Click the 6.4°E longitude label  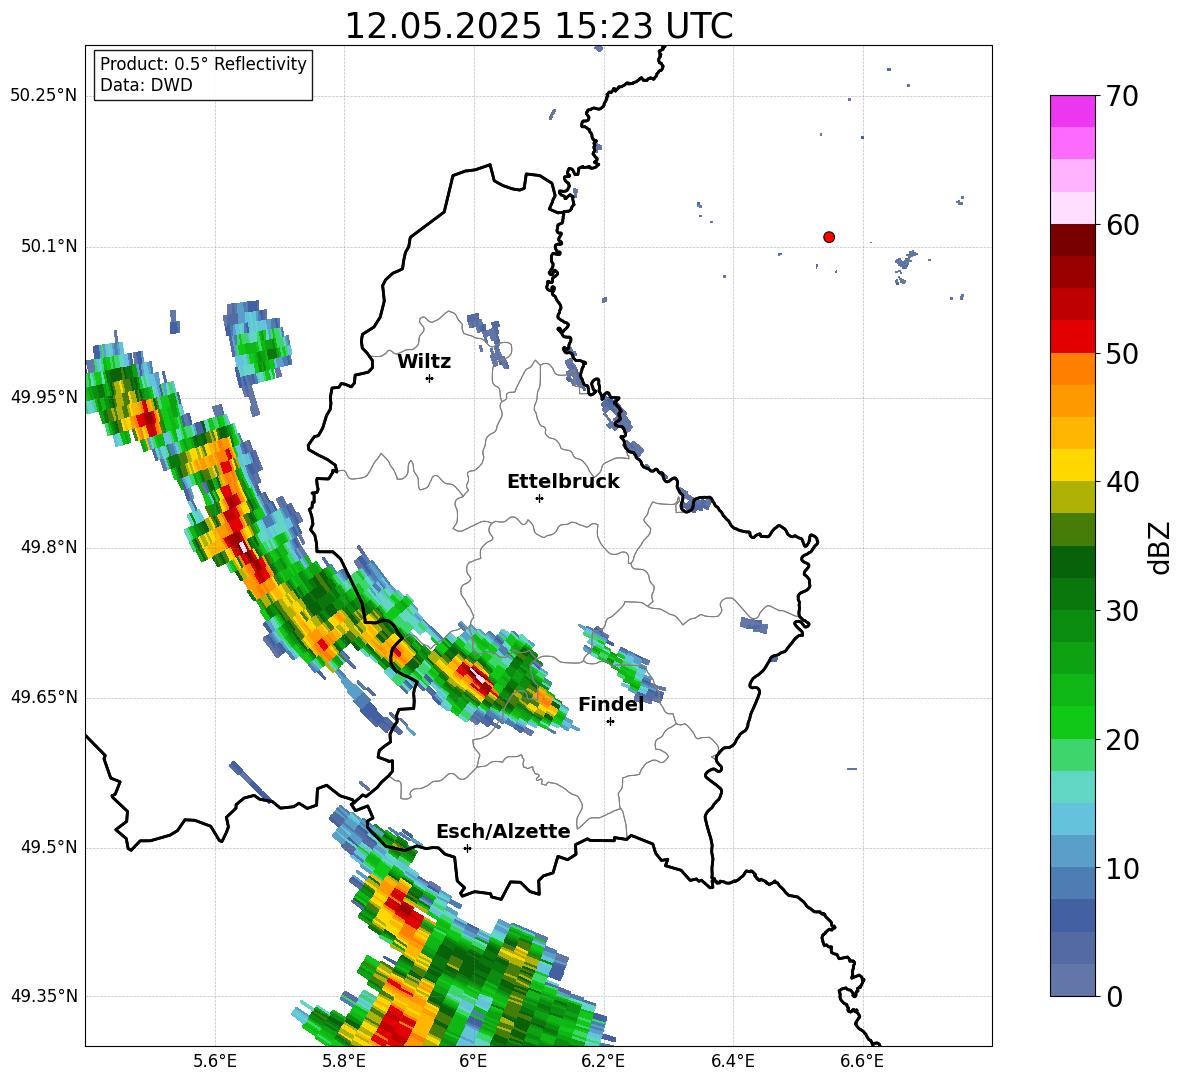pyautogui.click(x=732, y=1062)
